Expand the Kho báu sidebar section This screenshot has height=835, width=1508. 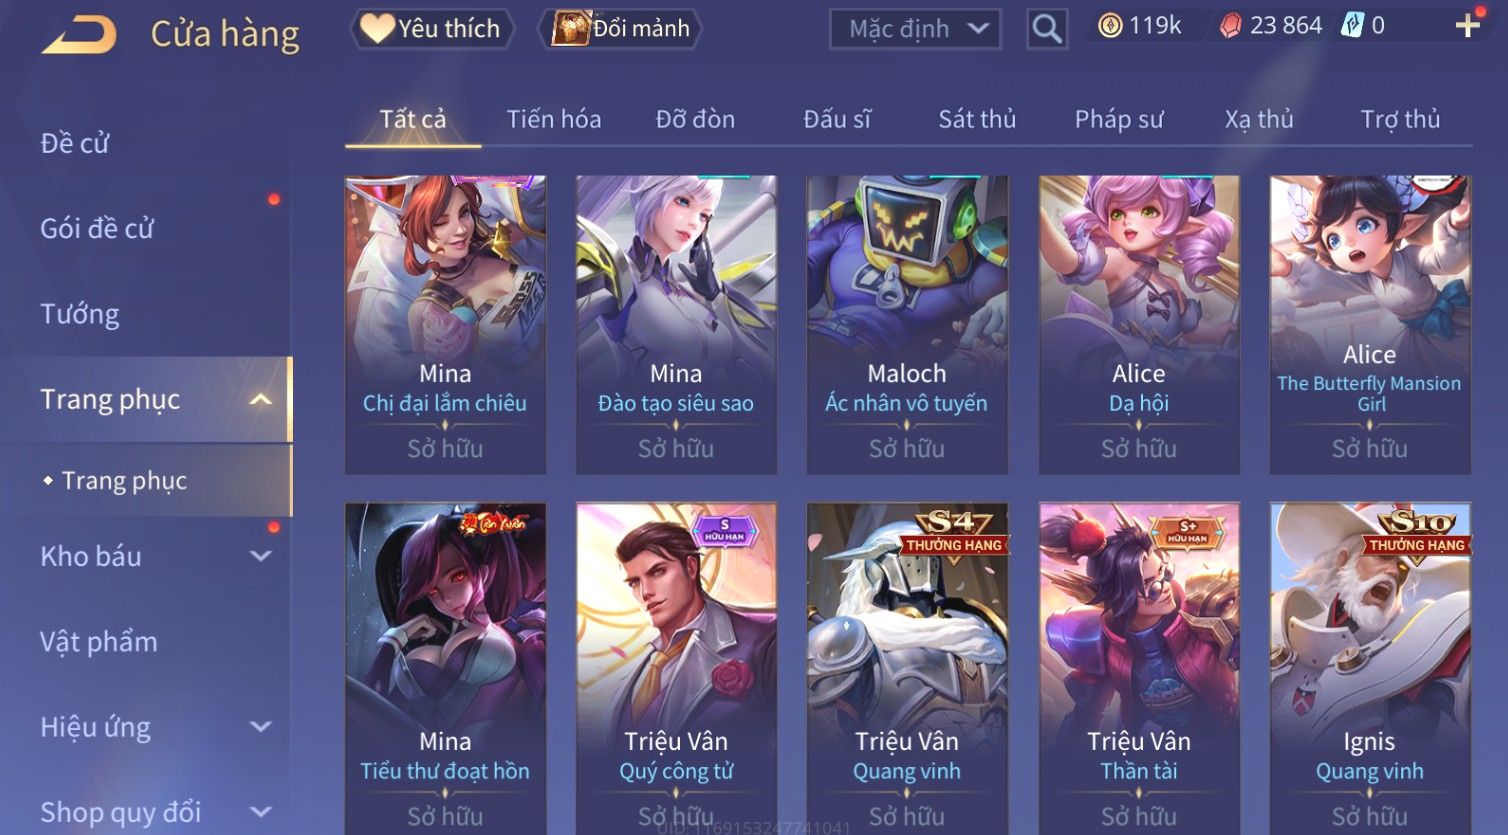coord(260,556)
